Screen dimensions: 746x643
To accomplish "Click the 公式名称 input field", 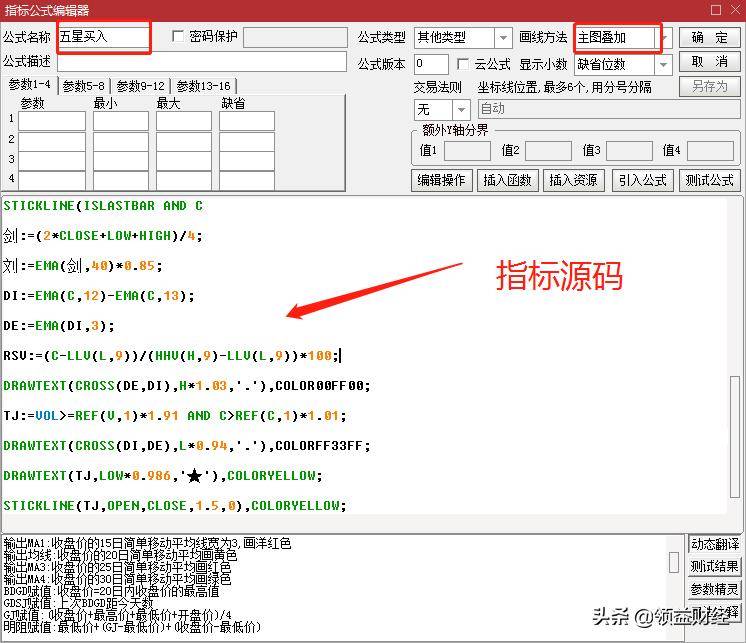I will tap(104, 37).
